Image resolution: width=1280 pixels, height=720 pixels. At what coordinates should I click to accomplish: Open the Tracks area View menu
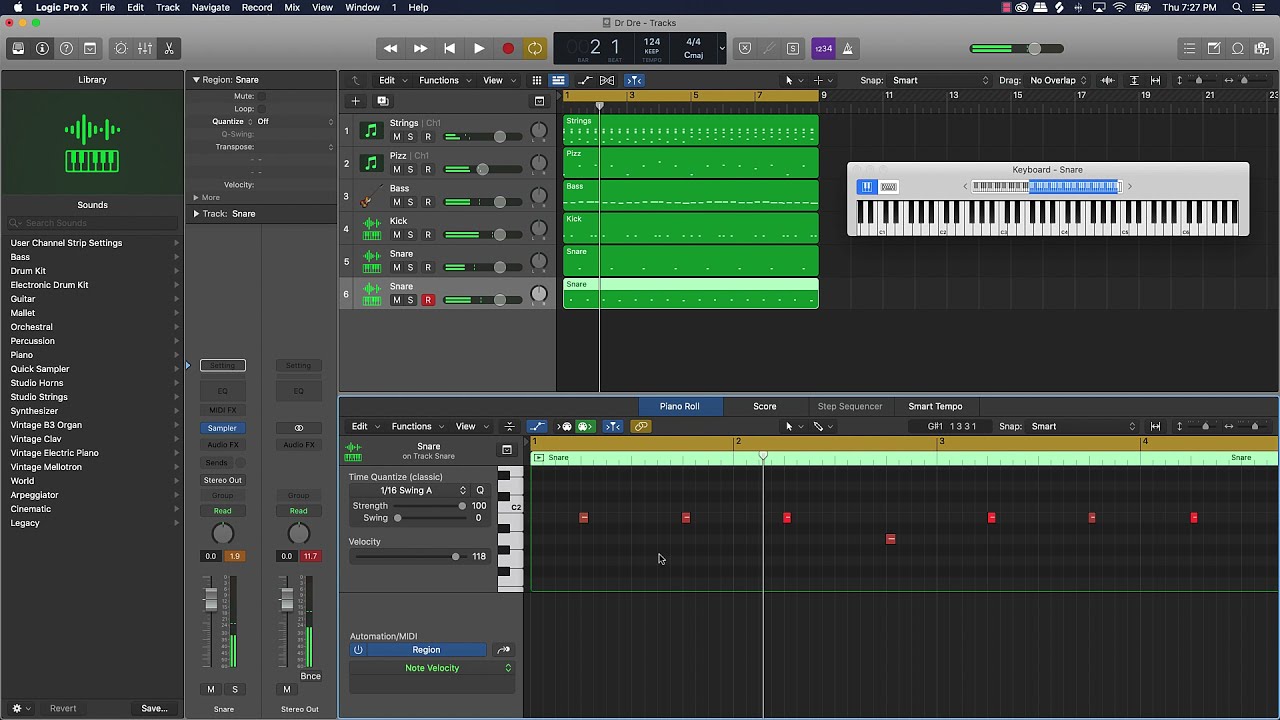[497, 80]
